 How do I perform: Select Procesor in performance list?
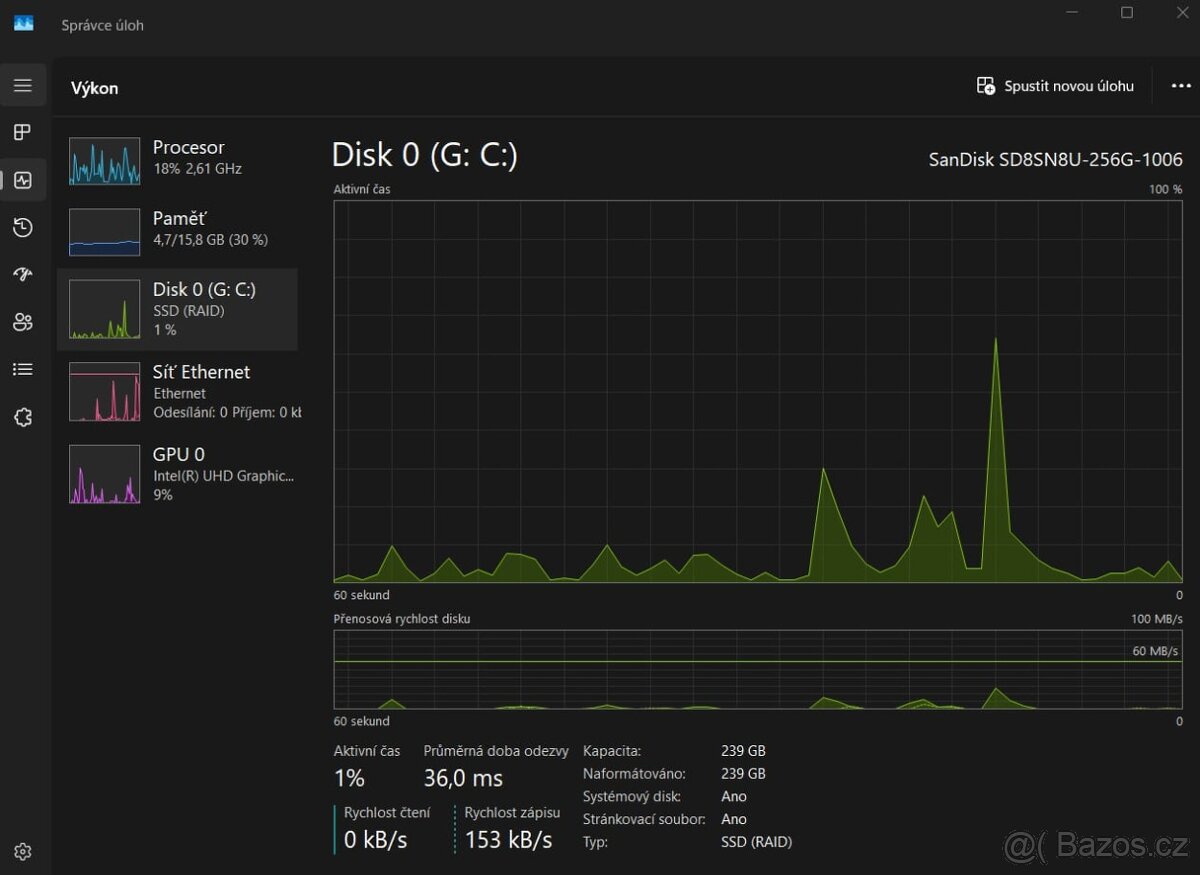click(177, 161)
